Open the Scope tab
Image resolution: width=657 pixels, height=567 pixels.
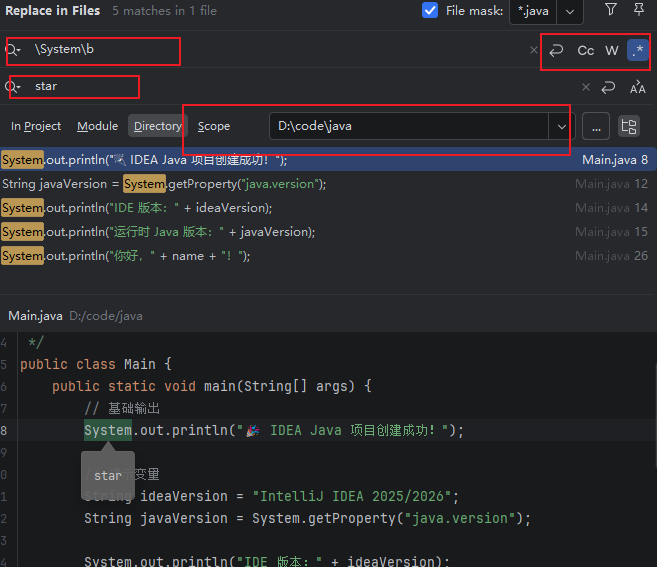pos(214,126)
